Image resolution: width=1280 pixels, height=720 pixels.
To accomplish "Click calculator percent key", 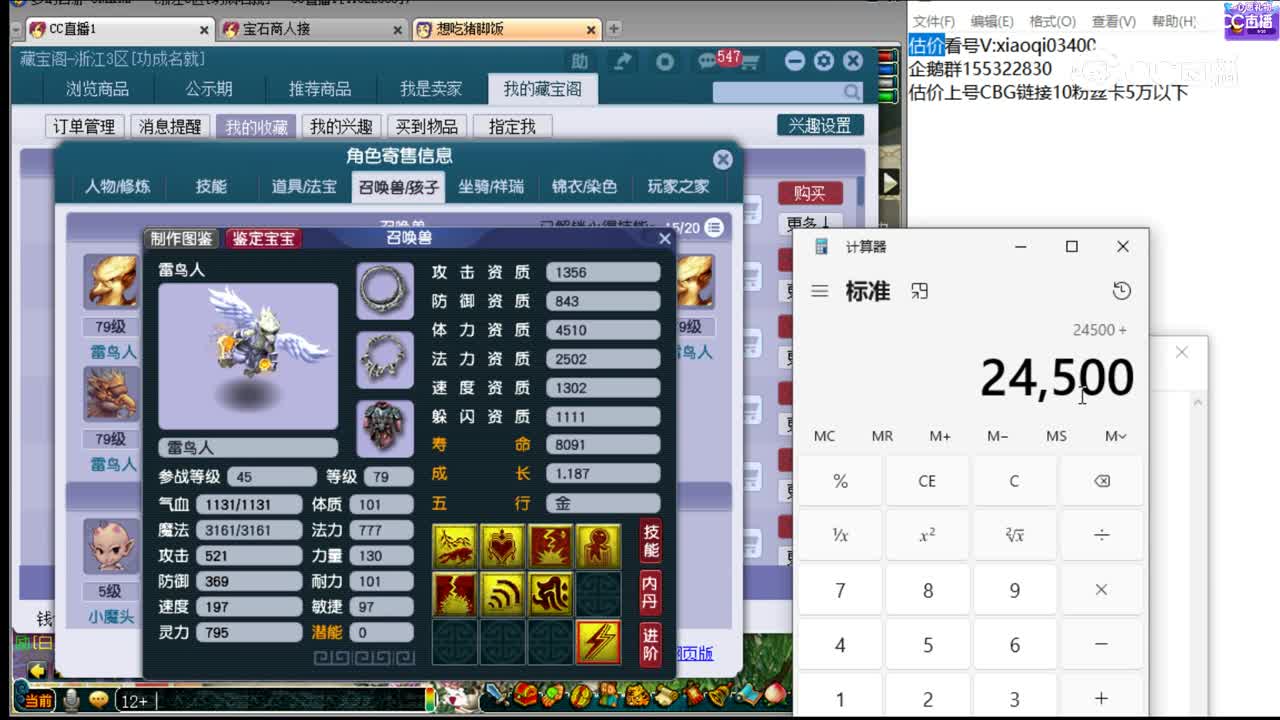I will 840,481.
